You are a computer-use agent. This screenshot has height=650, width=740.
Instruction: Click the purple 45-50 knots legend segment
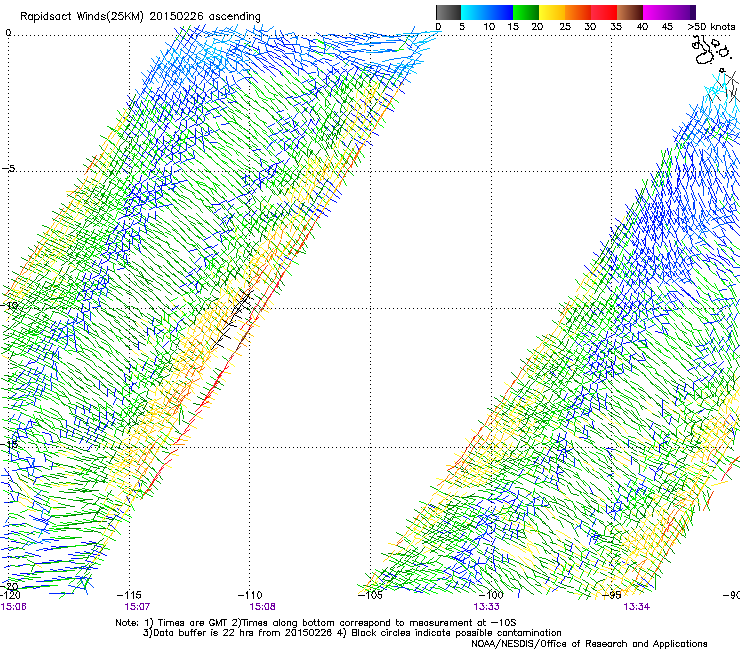point(682,12)
